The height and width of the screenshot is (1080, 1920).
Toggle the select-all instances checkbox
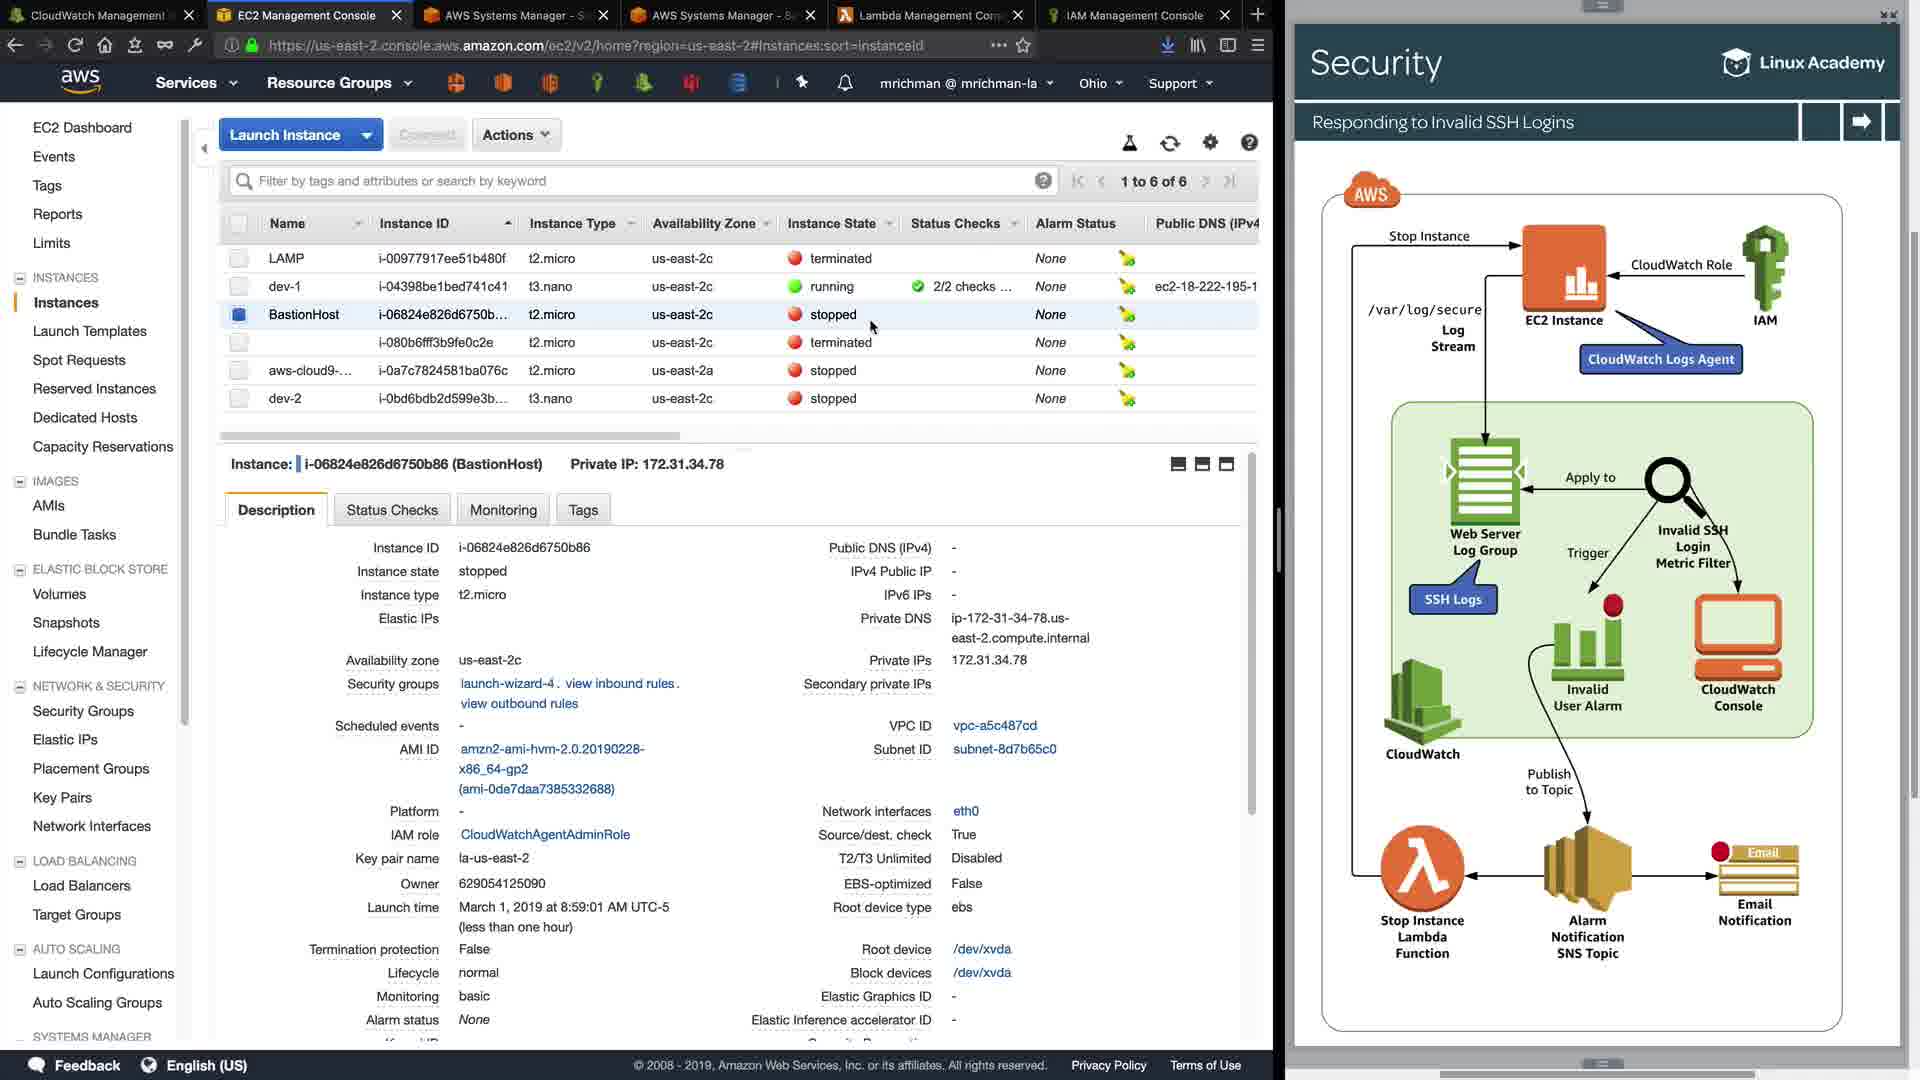(x=238, y=224)
